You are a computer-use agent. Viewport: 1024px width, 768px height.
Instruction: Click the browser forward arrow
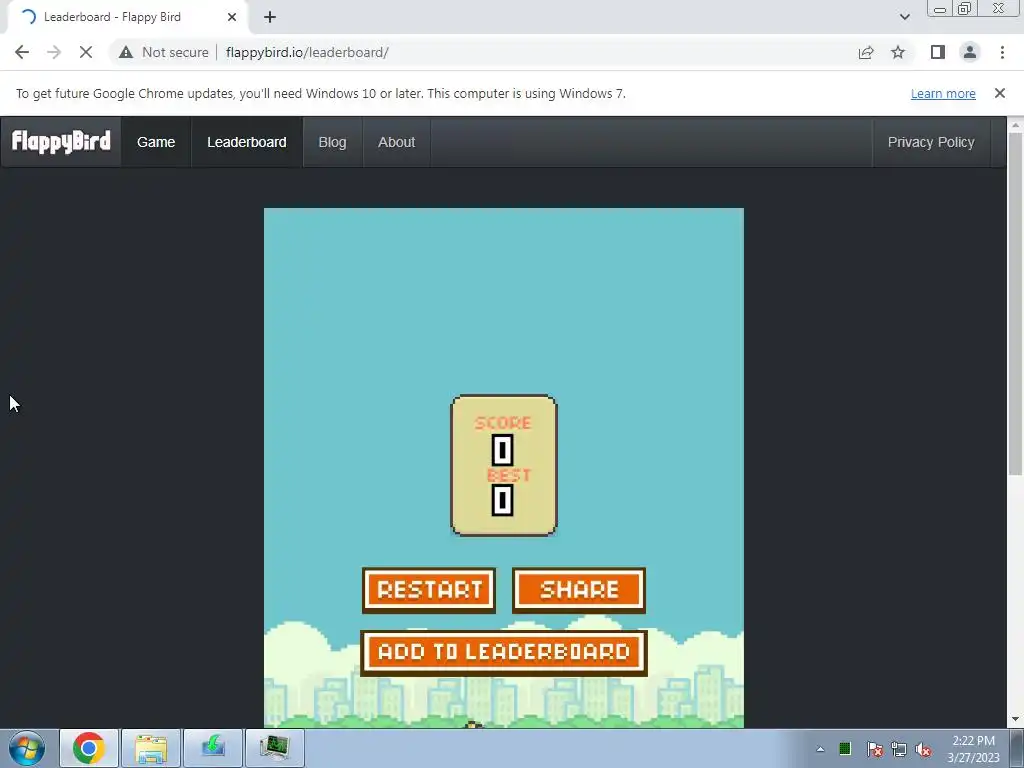click(54, 52)
